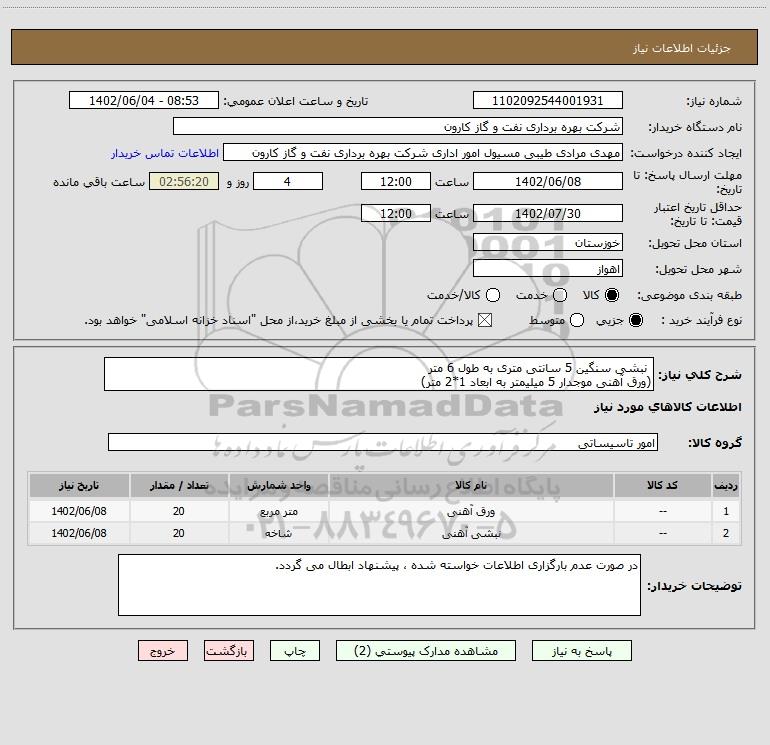Select the متوسط purchase type radio
This screenshot has width=770, height=745.
(x=577, y=320)
